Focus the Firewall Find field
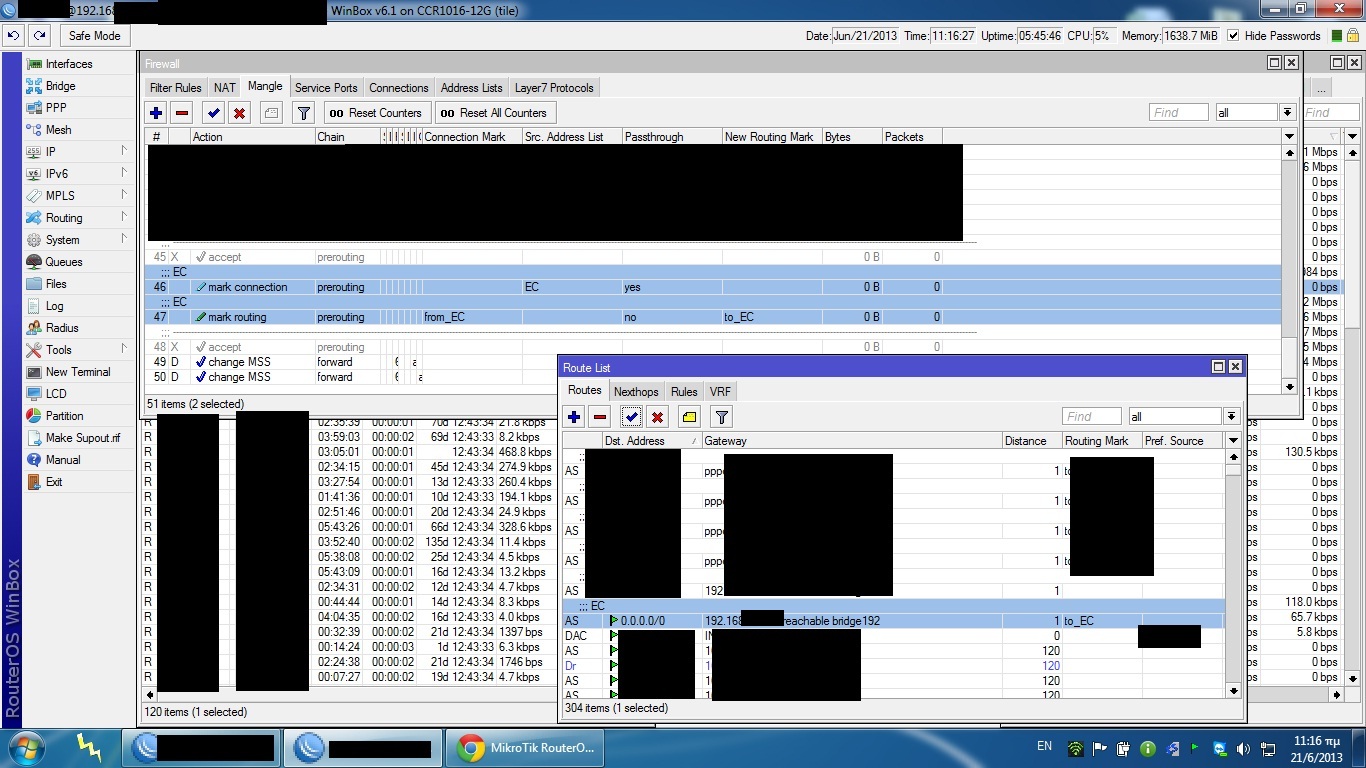The width and height of the screenshot is (1366, 768). coord(1179,113)
